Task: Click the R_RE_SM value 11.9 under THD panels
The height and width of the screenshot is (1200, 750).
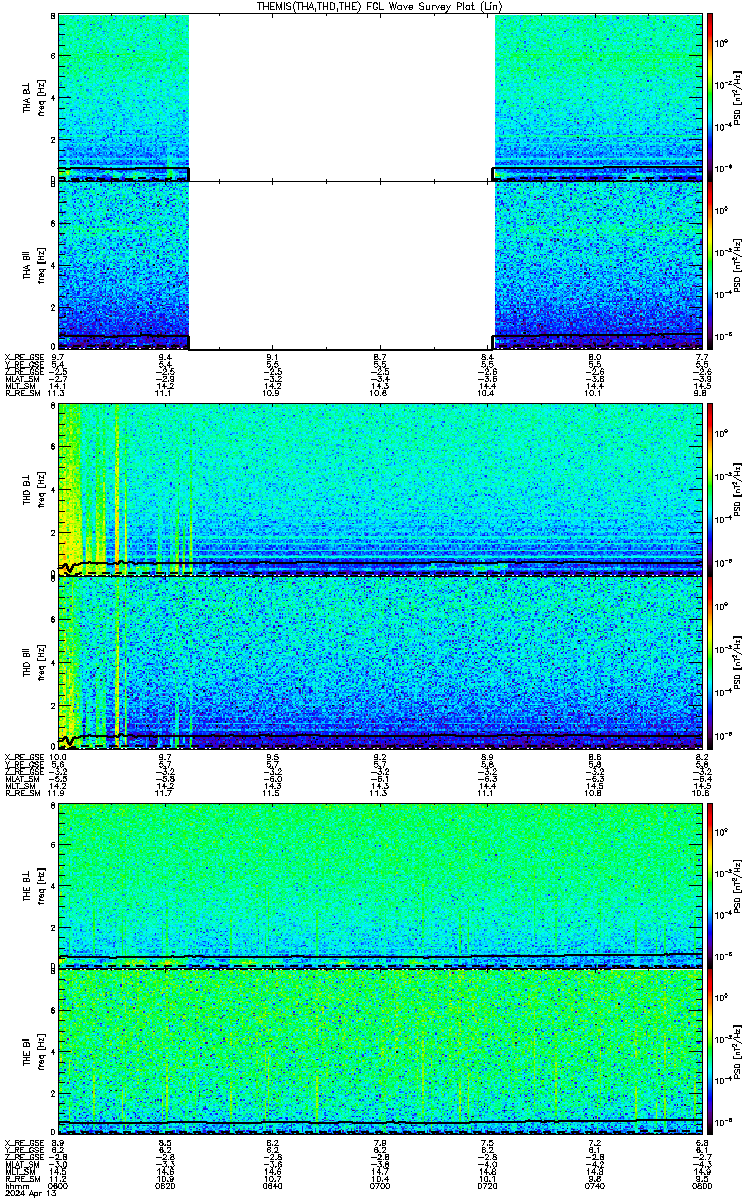Action: (x=58, y=793)
